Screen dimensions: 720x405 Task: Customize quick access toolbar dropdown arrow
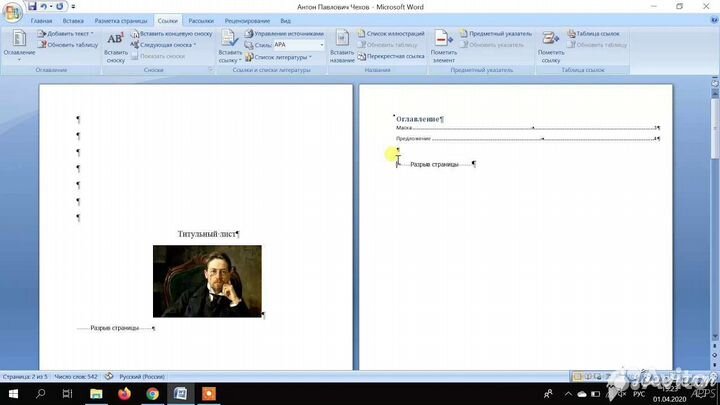pyautogui.click(x=73, y=7)
